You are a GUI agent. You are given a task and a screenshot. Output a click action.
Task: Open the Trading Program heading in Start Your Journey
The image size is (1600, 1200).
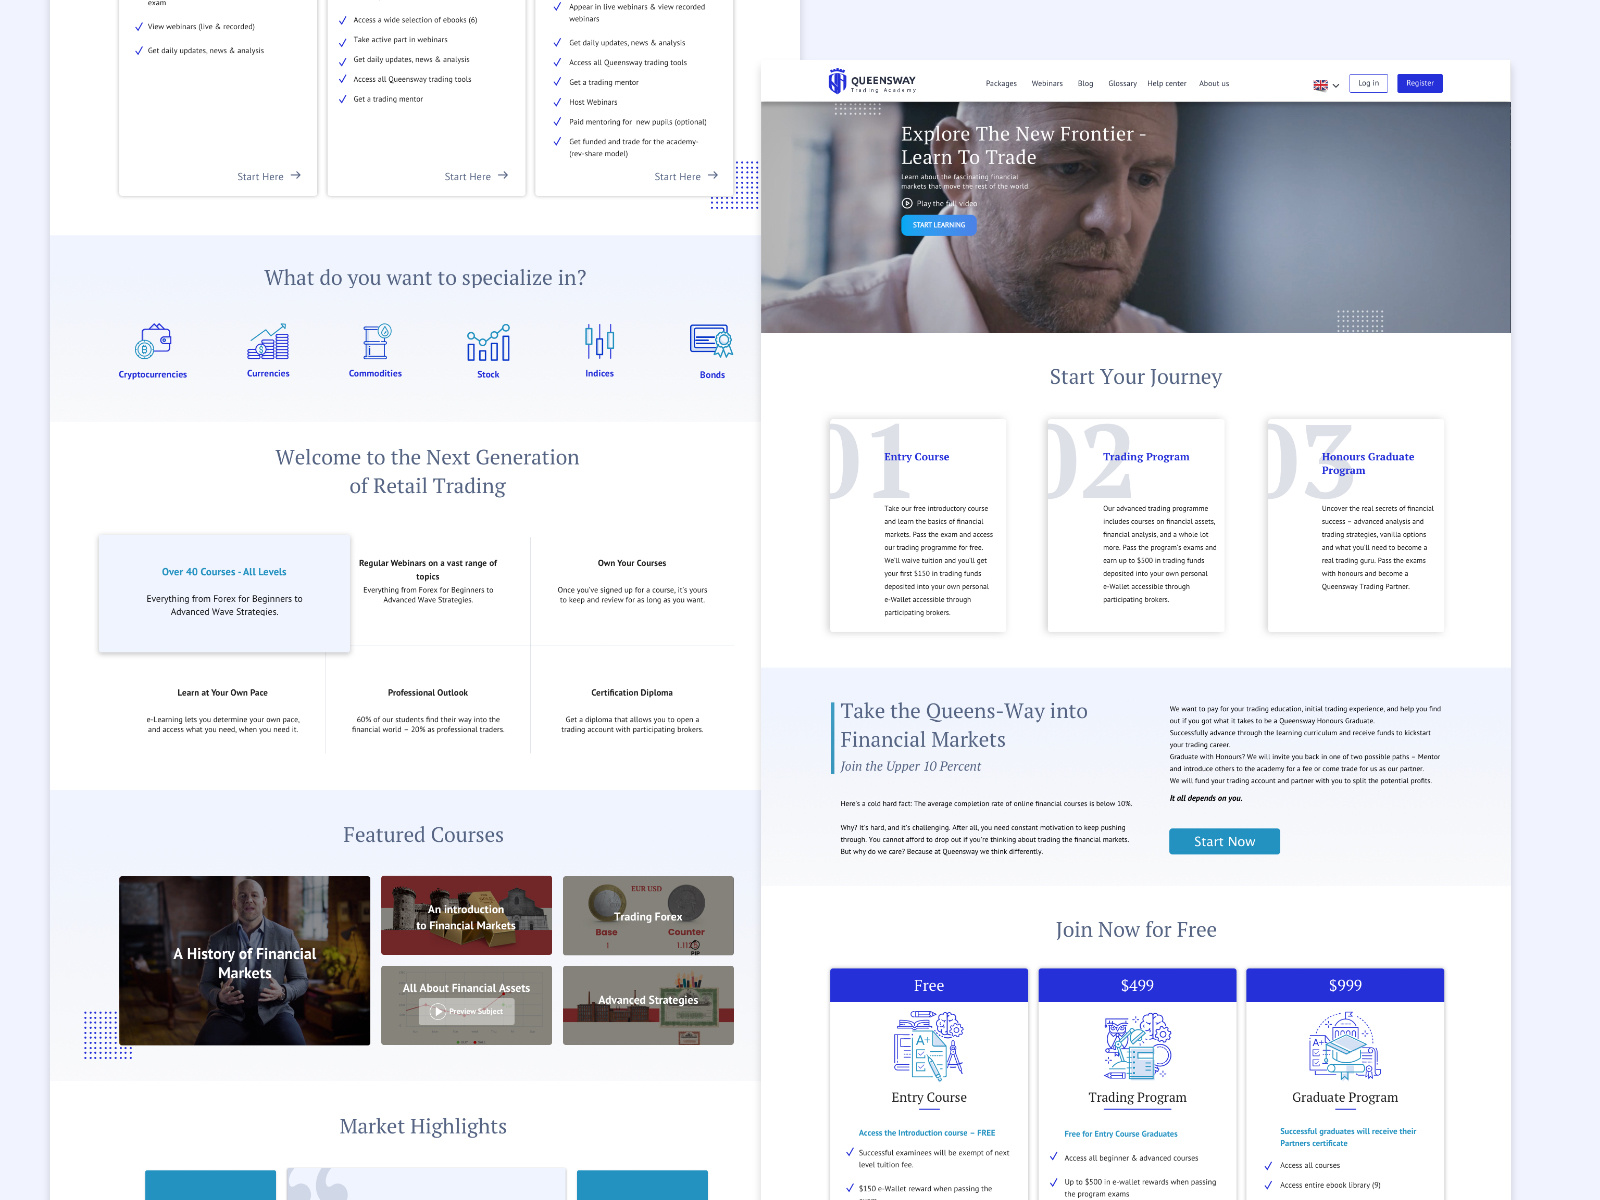tap(1146, 456)
